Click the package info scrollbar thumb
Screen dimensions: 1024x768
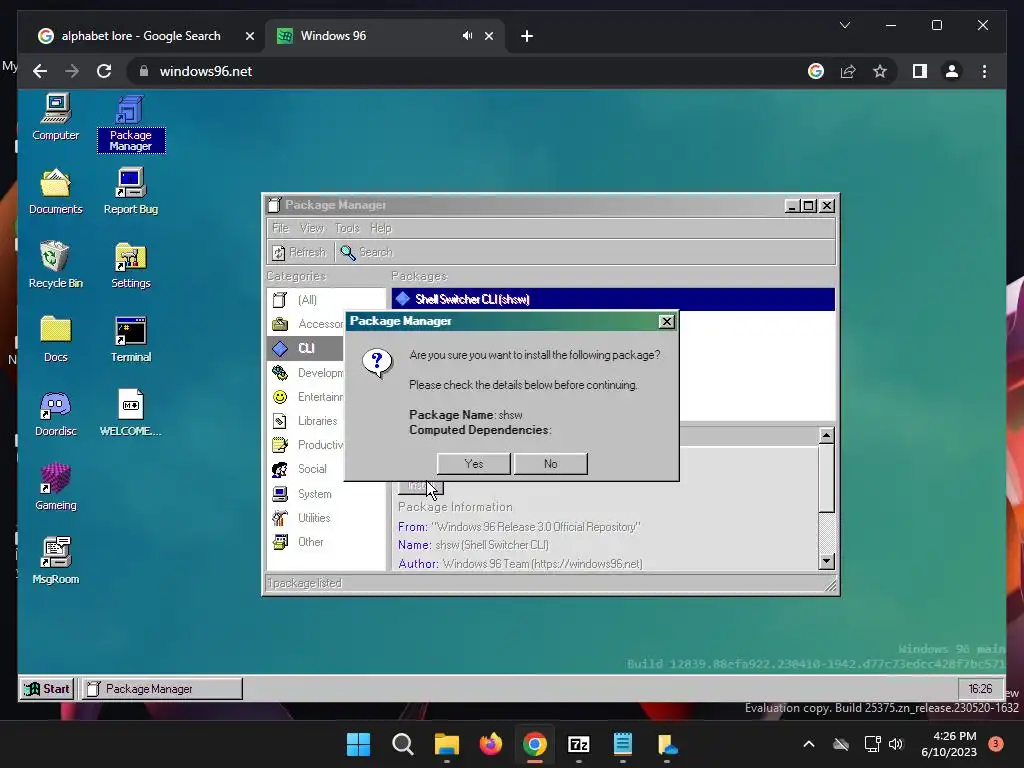point(826,477)
